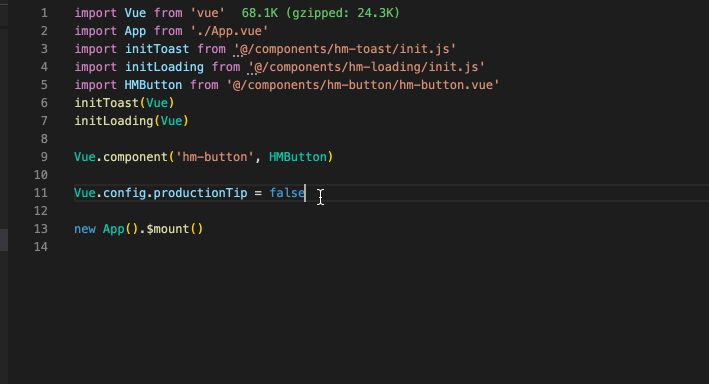
Task: Open the hm-toast/init.js import path
Action: 345,49
